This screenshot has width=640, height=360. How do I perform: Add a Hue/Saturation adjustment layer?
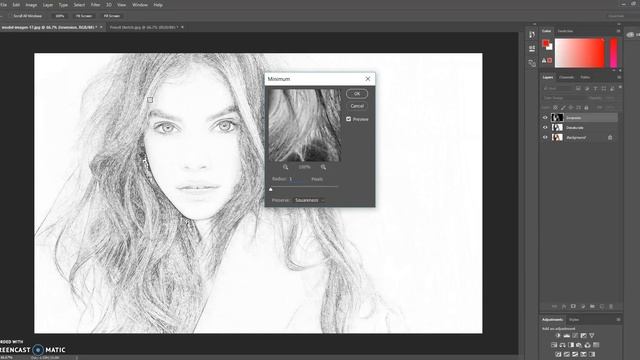coord(554,345)
